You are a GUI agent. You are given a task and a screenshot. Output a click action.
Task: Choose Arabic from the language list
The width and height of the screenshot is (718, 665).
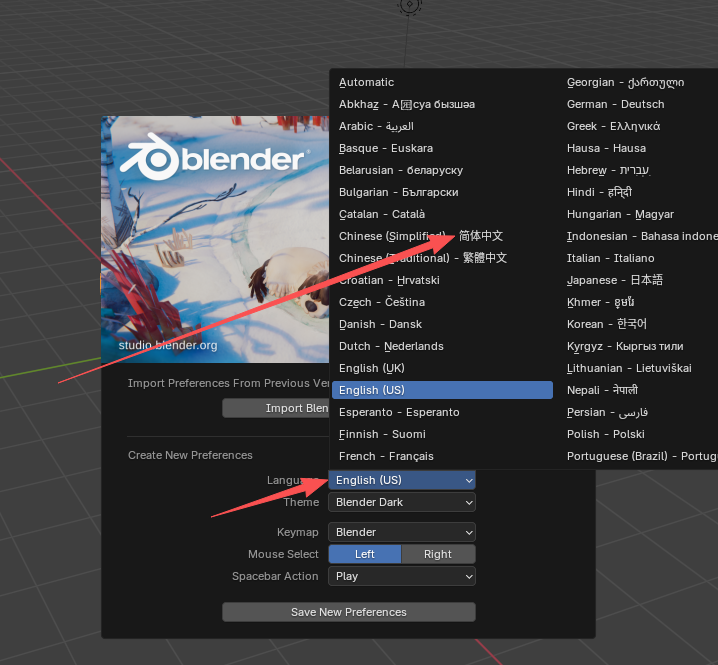click(442, 126)
